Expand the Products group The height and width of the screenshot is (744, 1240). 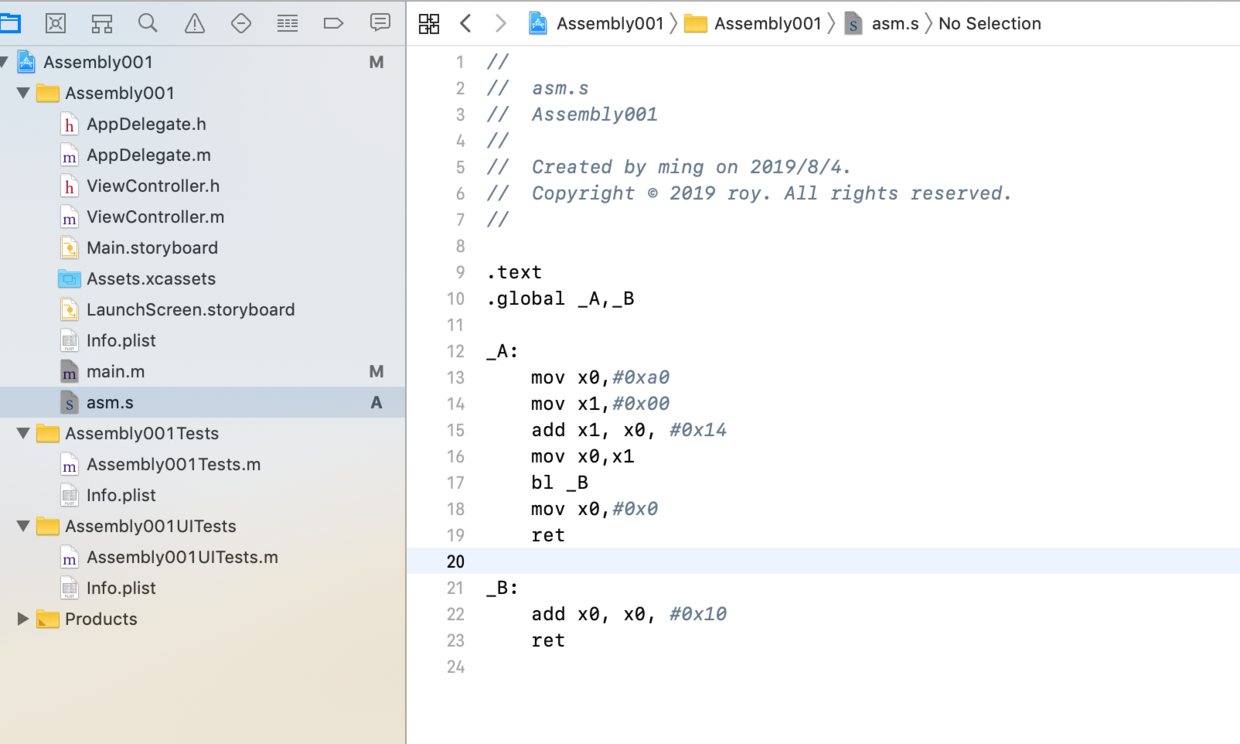[x=22, y=619]
